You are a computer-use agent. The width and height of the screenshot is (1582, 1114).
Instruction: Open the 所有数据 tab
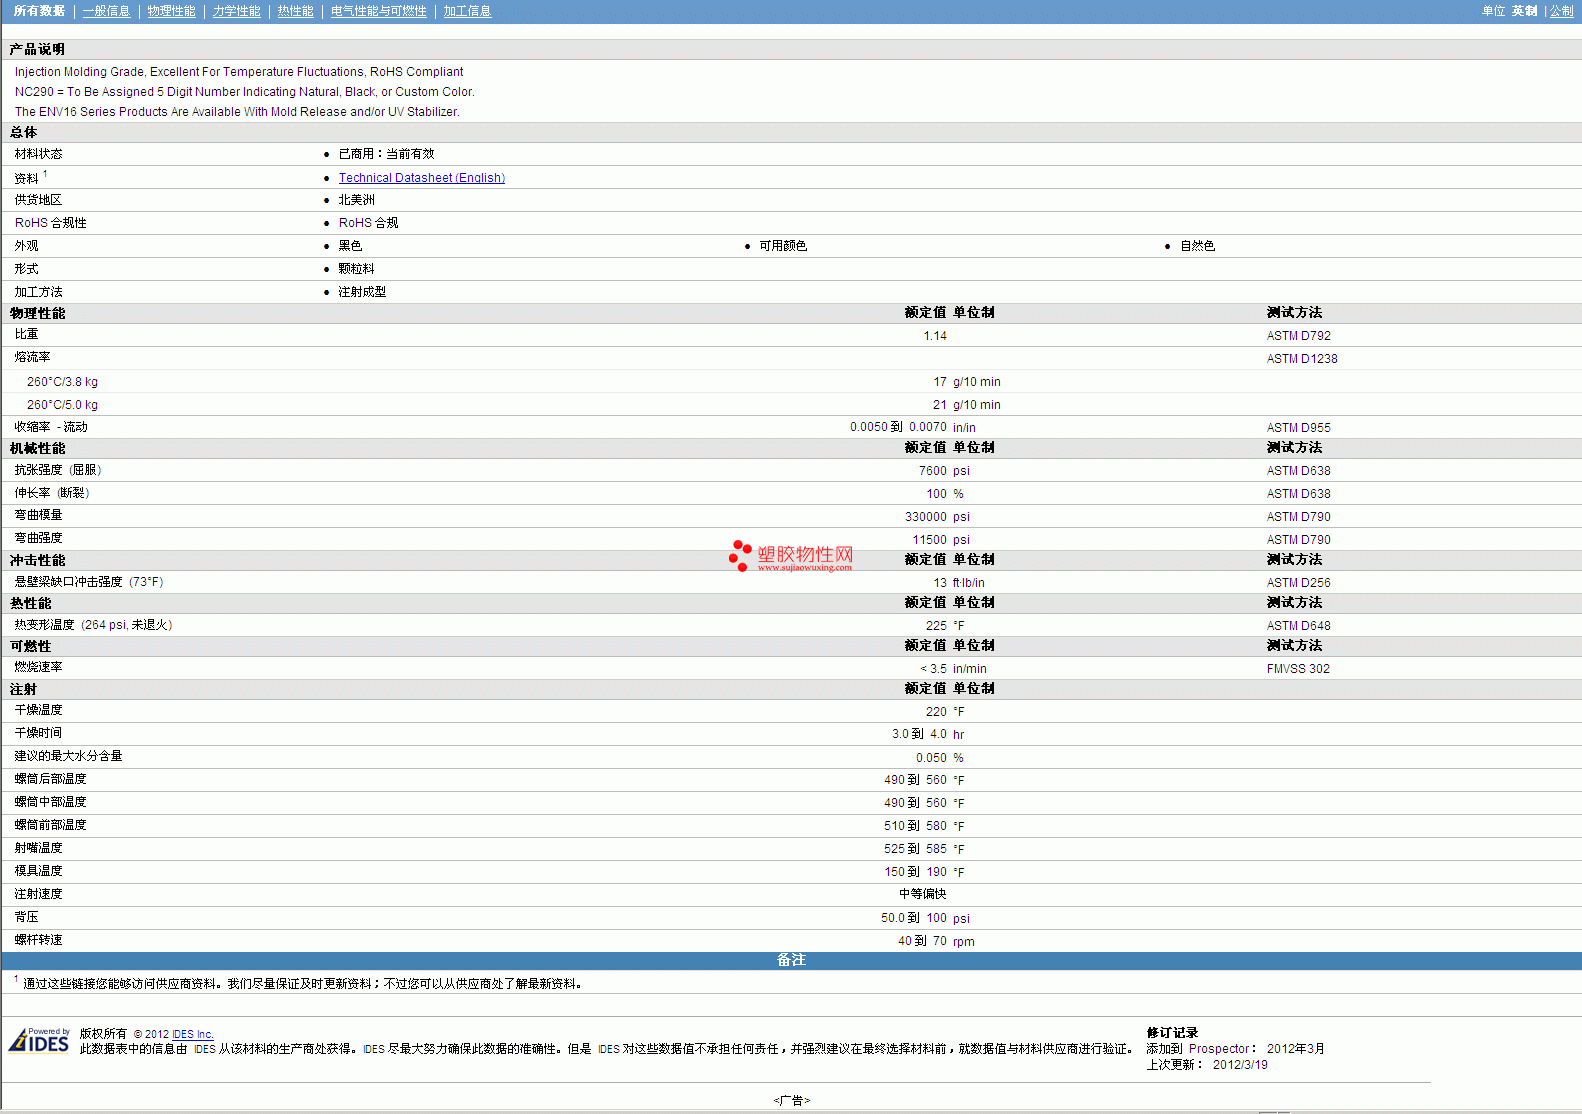click(39, 11)
